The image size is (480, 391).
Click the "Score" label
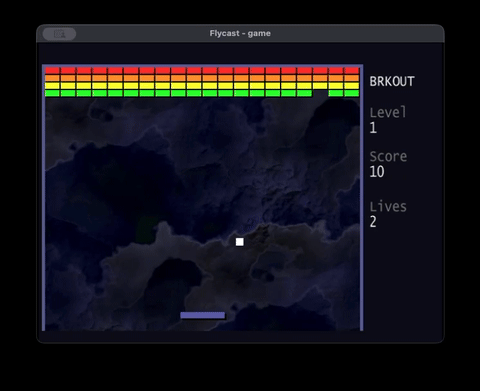[388, 156]
